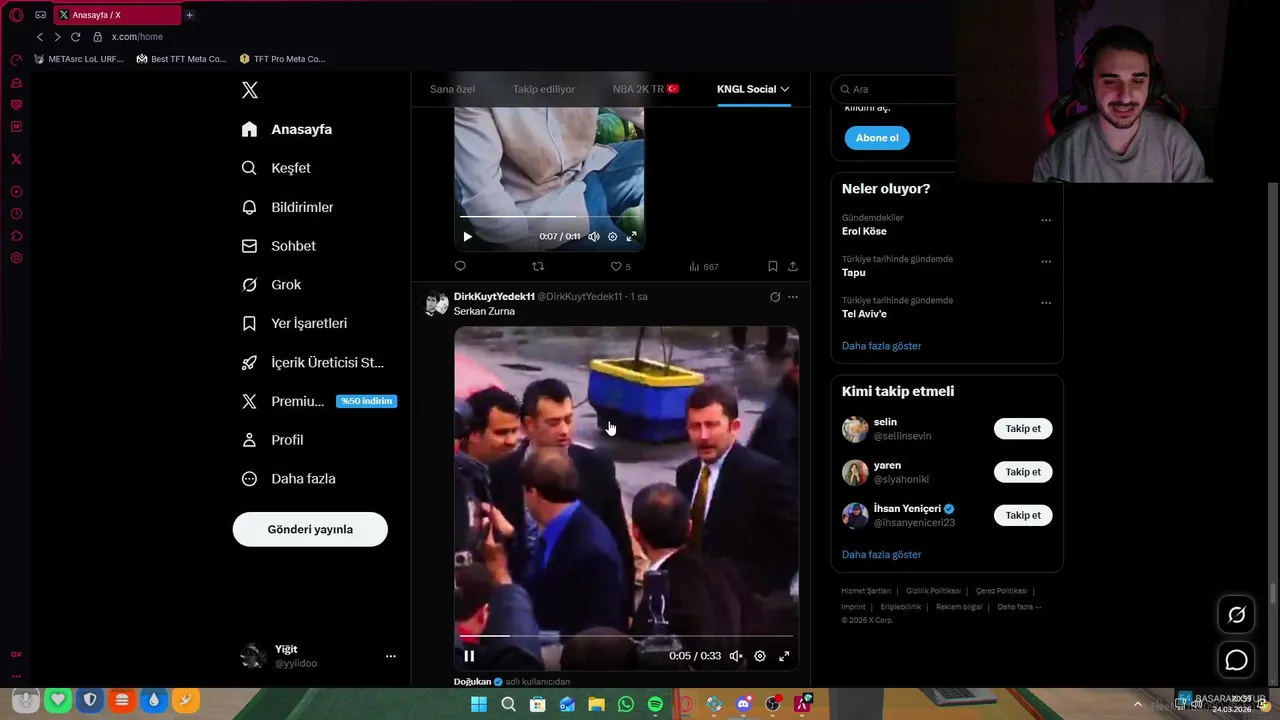Open Erol Köse trending topic
The width and height of the screenshot is (1280, 720).
tap(864, 231)
